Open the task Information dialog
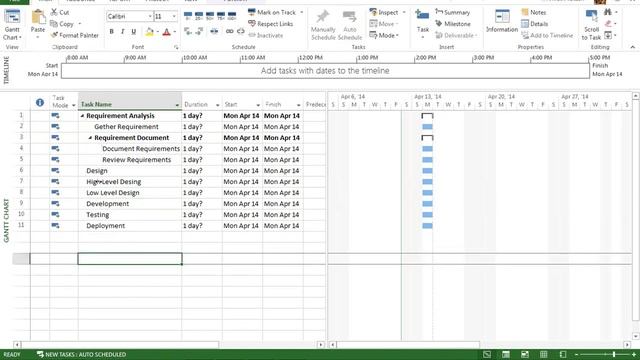This screenshot has height=360, width=640. 502,21
